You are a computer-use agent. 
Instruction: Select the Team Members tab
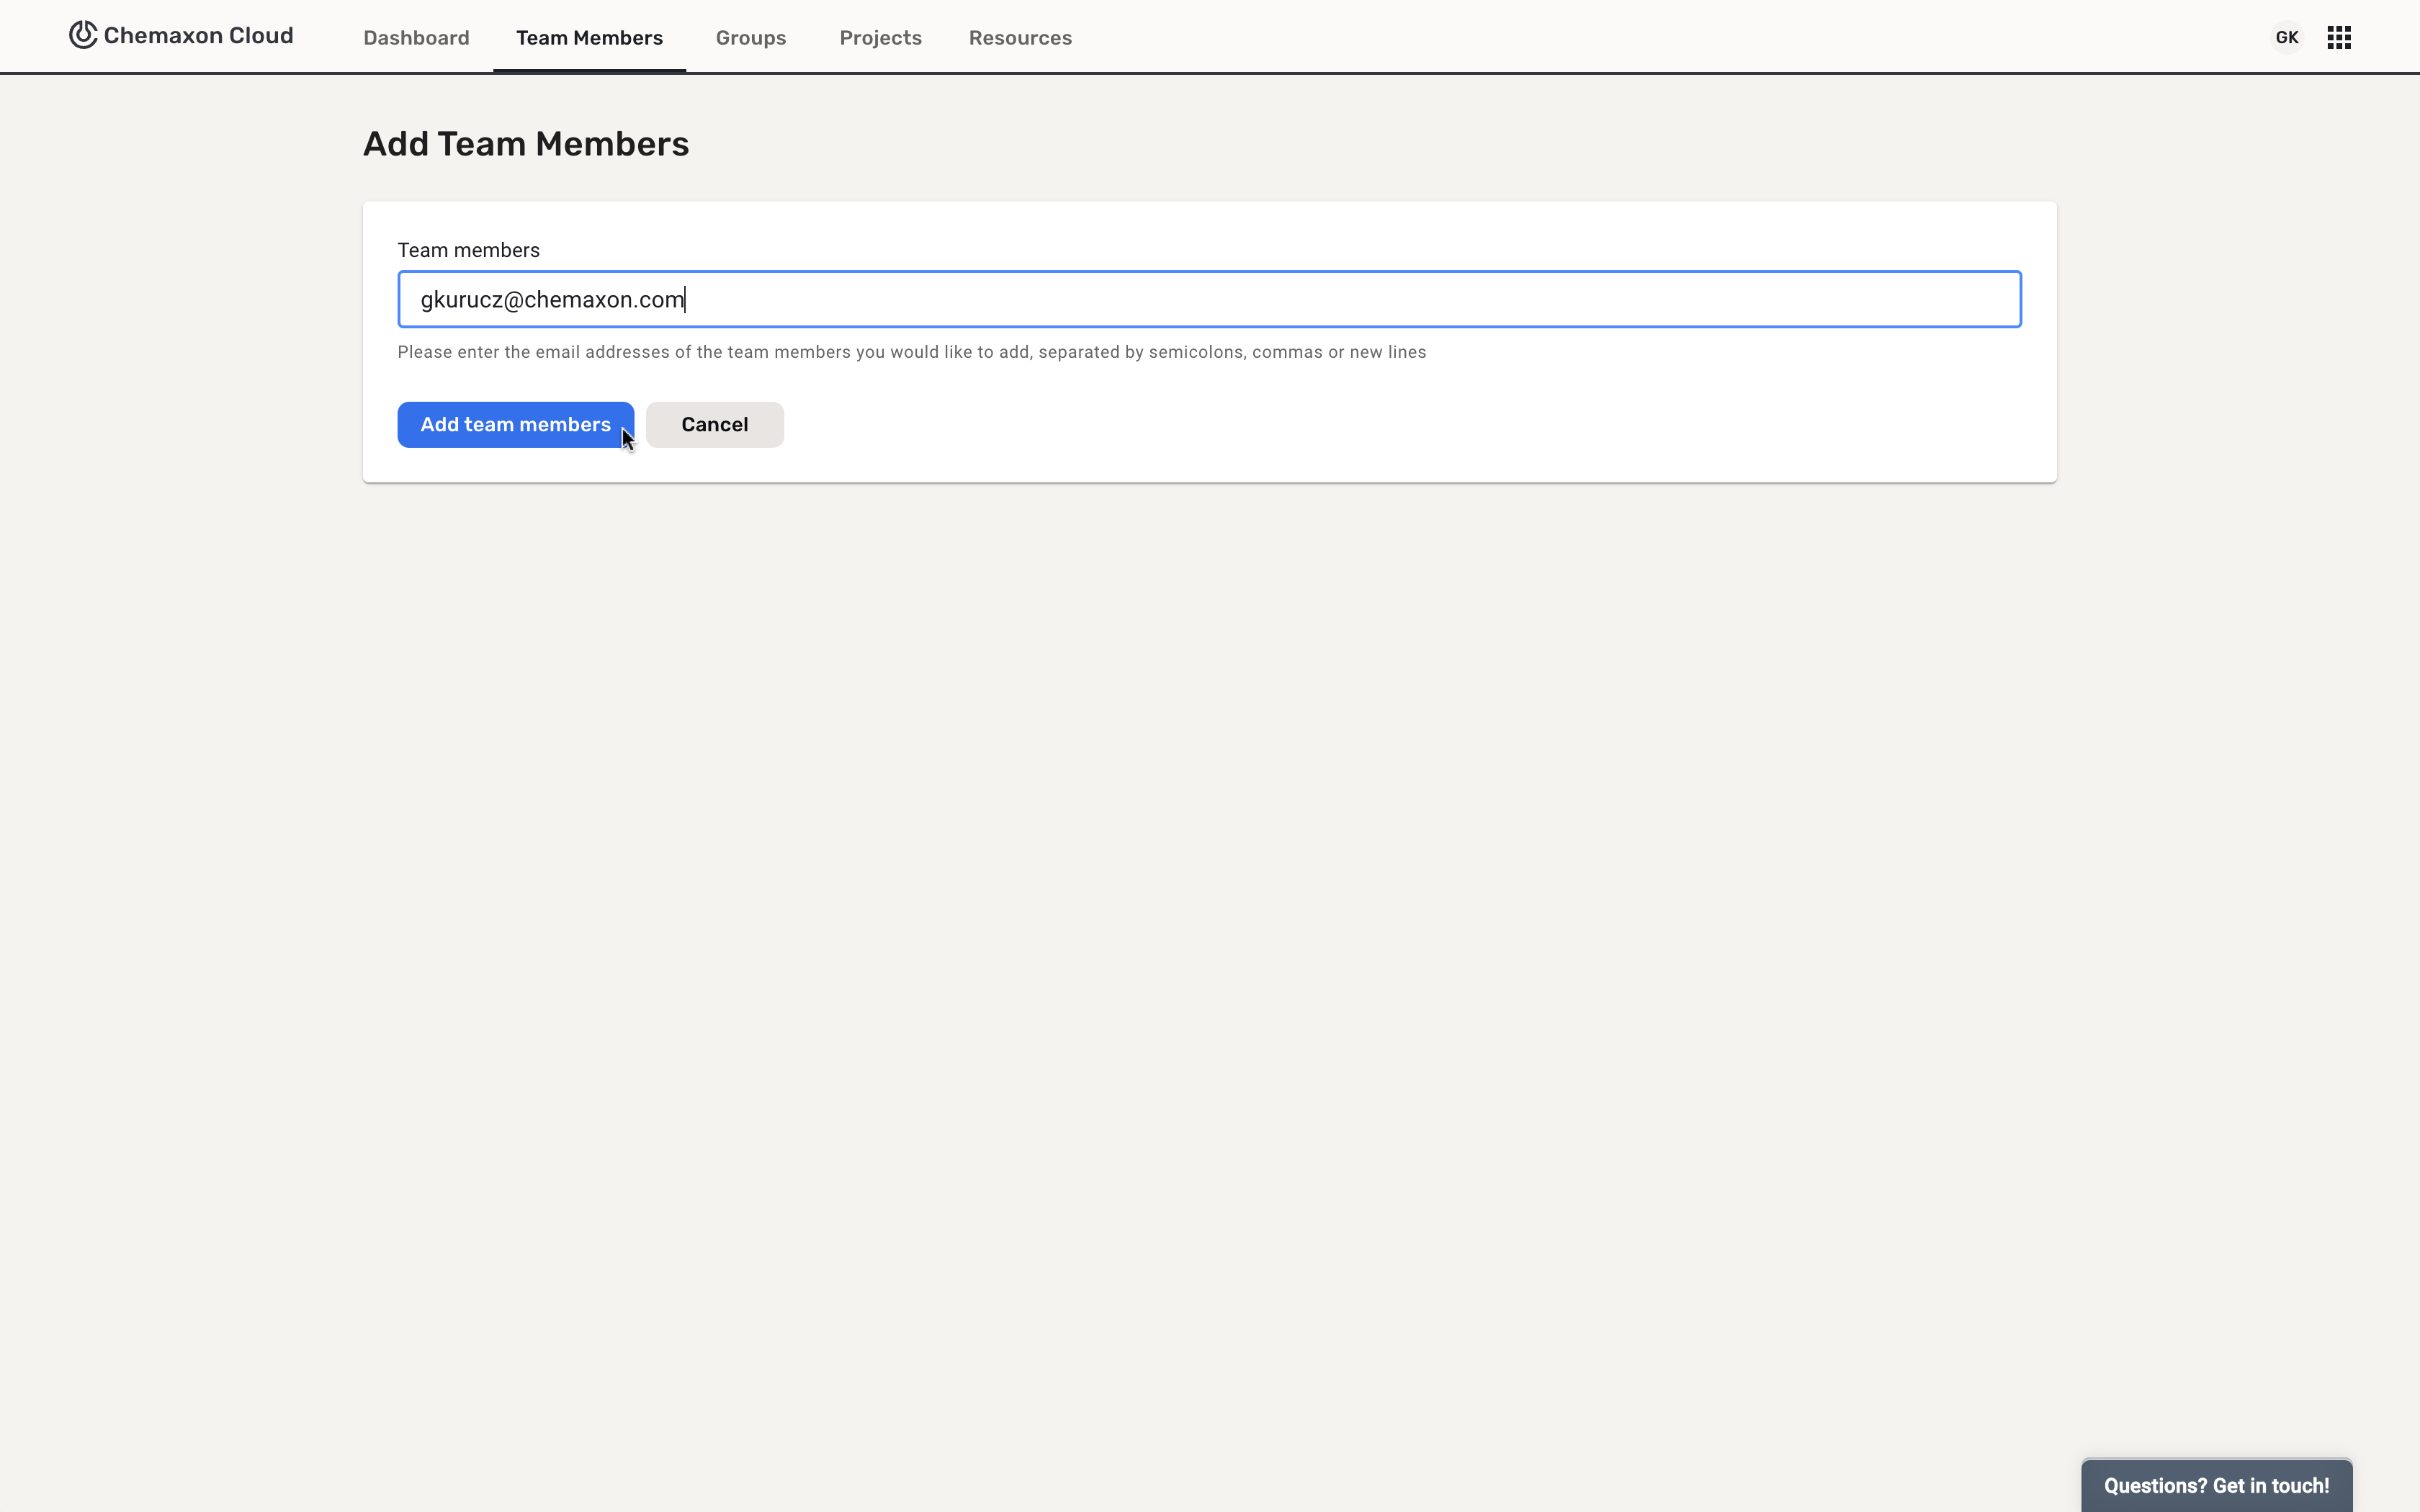click(589, 38)
